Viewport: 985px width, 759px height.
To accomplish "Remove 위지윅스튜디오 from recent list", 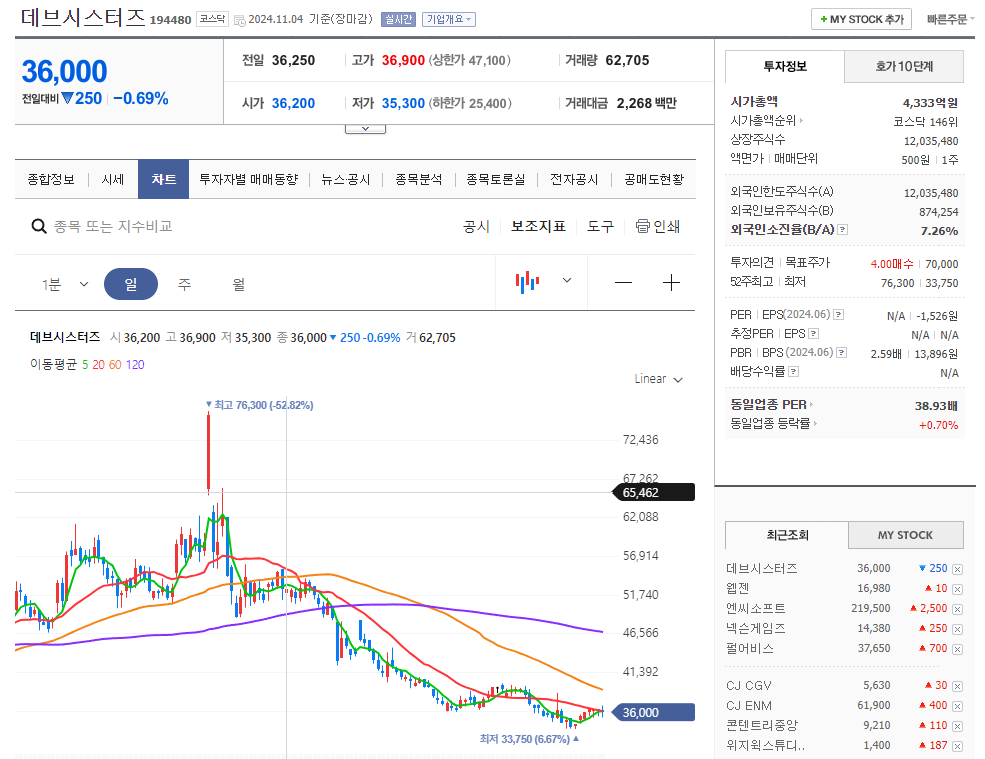I will point(957,746).
